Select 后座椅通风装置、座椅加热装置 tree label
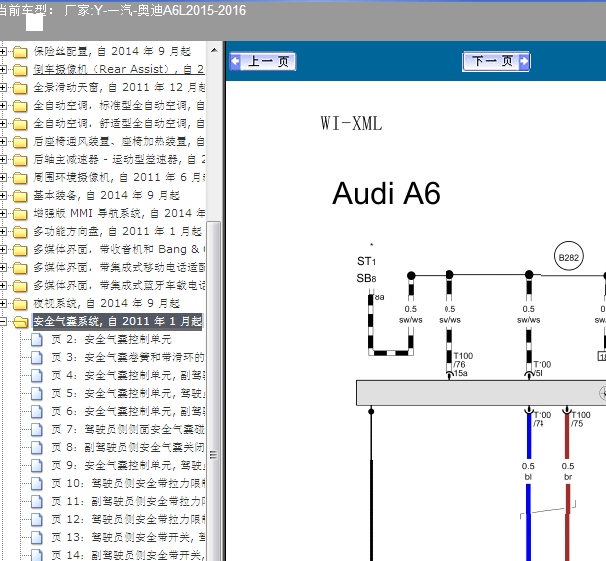The image size is (606, 561). click(x=119, y=141)
